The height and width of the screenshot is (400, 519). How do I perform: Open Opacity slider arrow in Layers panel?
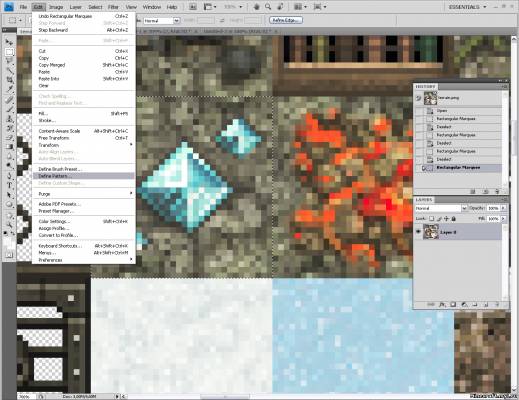[x=503, y=208]
